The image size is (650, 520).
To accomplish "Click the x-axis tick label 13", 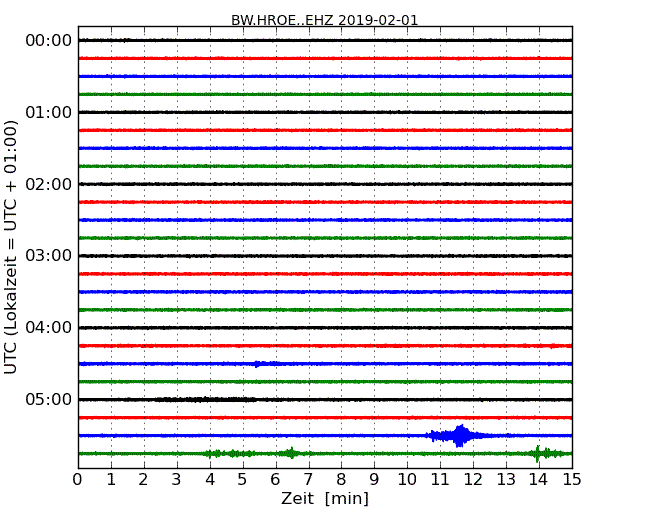I will click(x=506, y=480).
